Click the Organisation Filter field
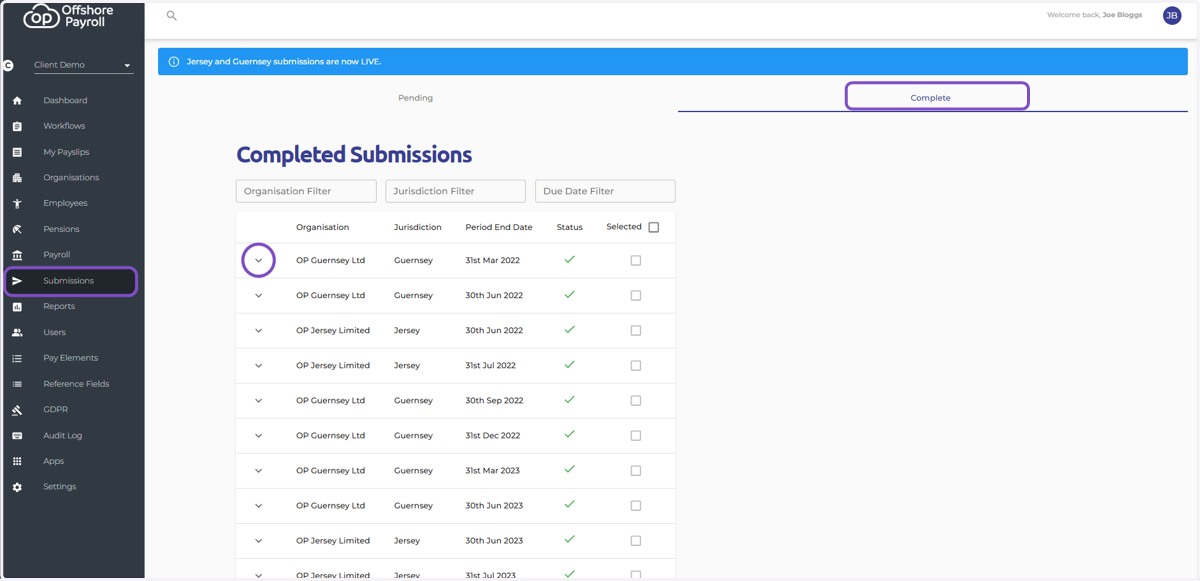The height and width of the screenshot is (581, 1200). 306,191
